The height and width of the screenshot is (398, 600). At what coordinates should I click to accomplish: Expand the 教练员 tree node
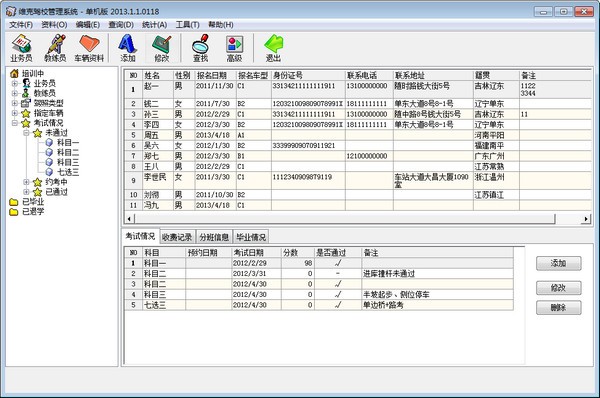[x=15, y=93]
